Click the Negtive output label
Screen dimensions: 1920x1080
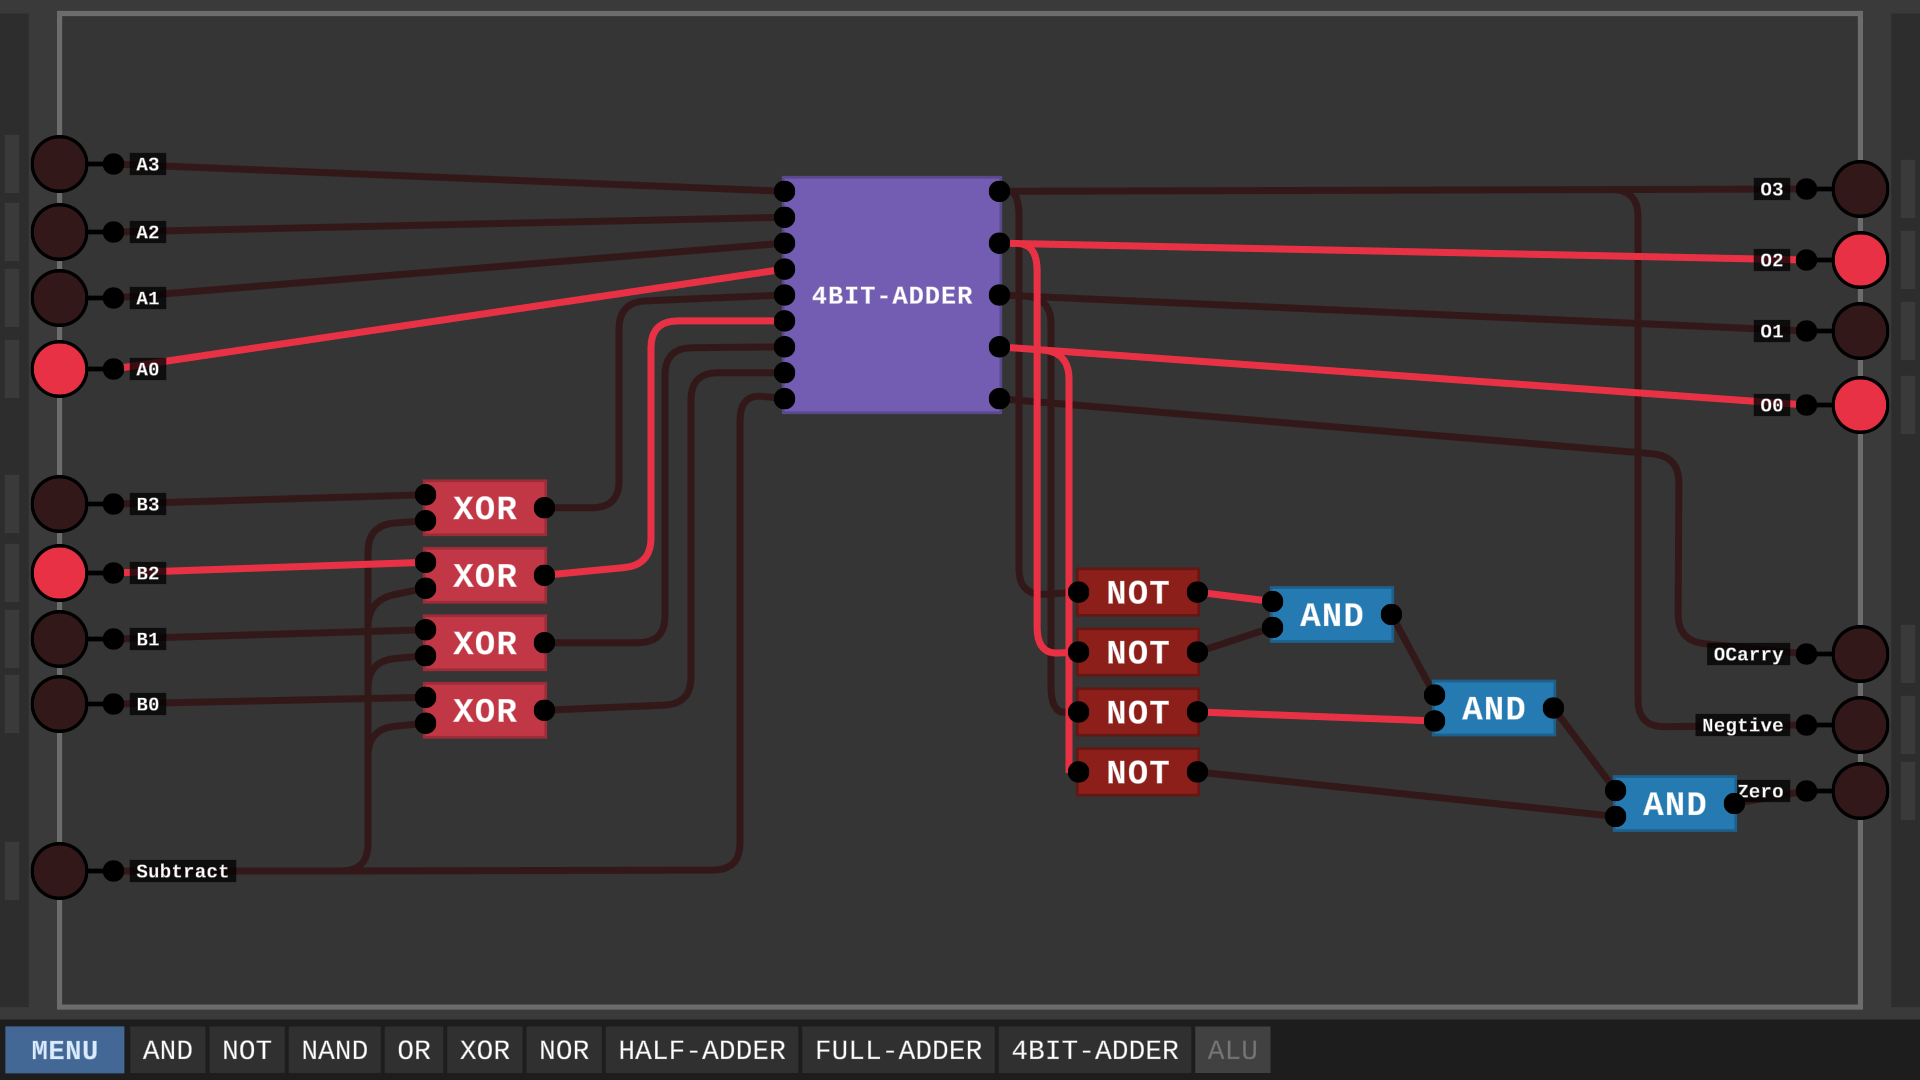1743,725
